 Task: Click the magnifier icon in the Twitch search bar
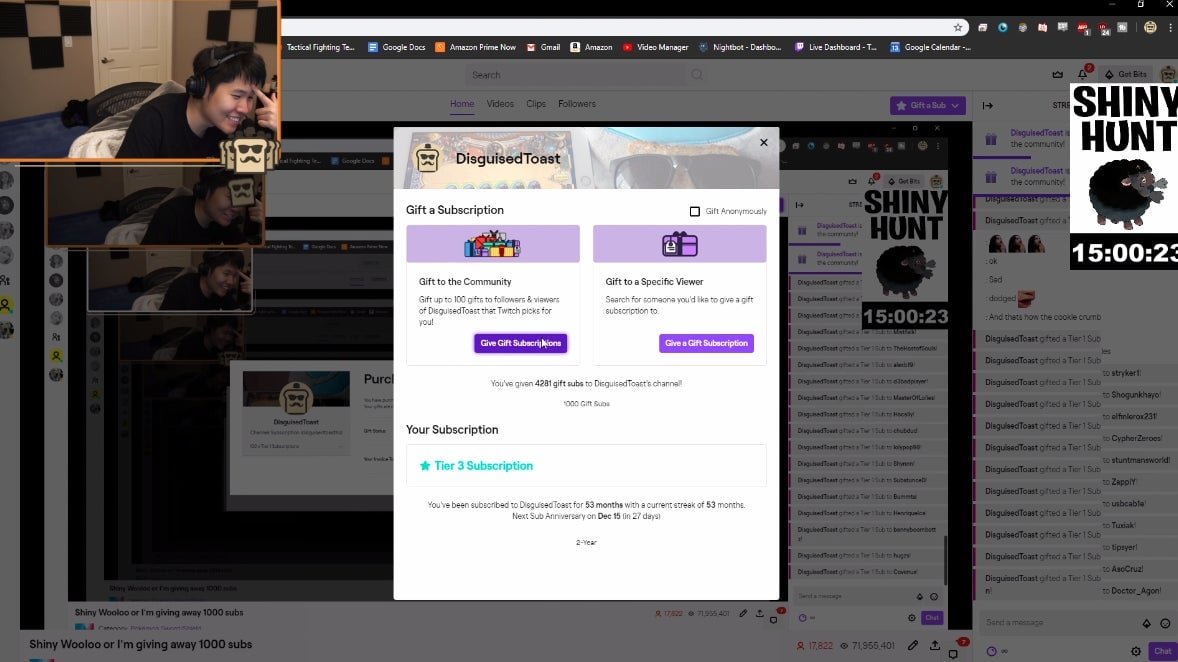[x=697, y=75]
